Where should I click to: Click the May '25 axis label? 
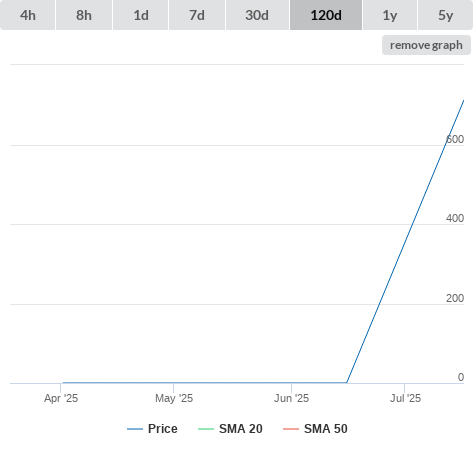(x=174, y=398)
